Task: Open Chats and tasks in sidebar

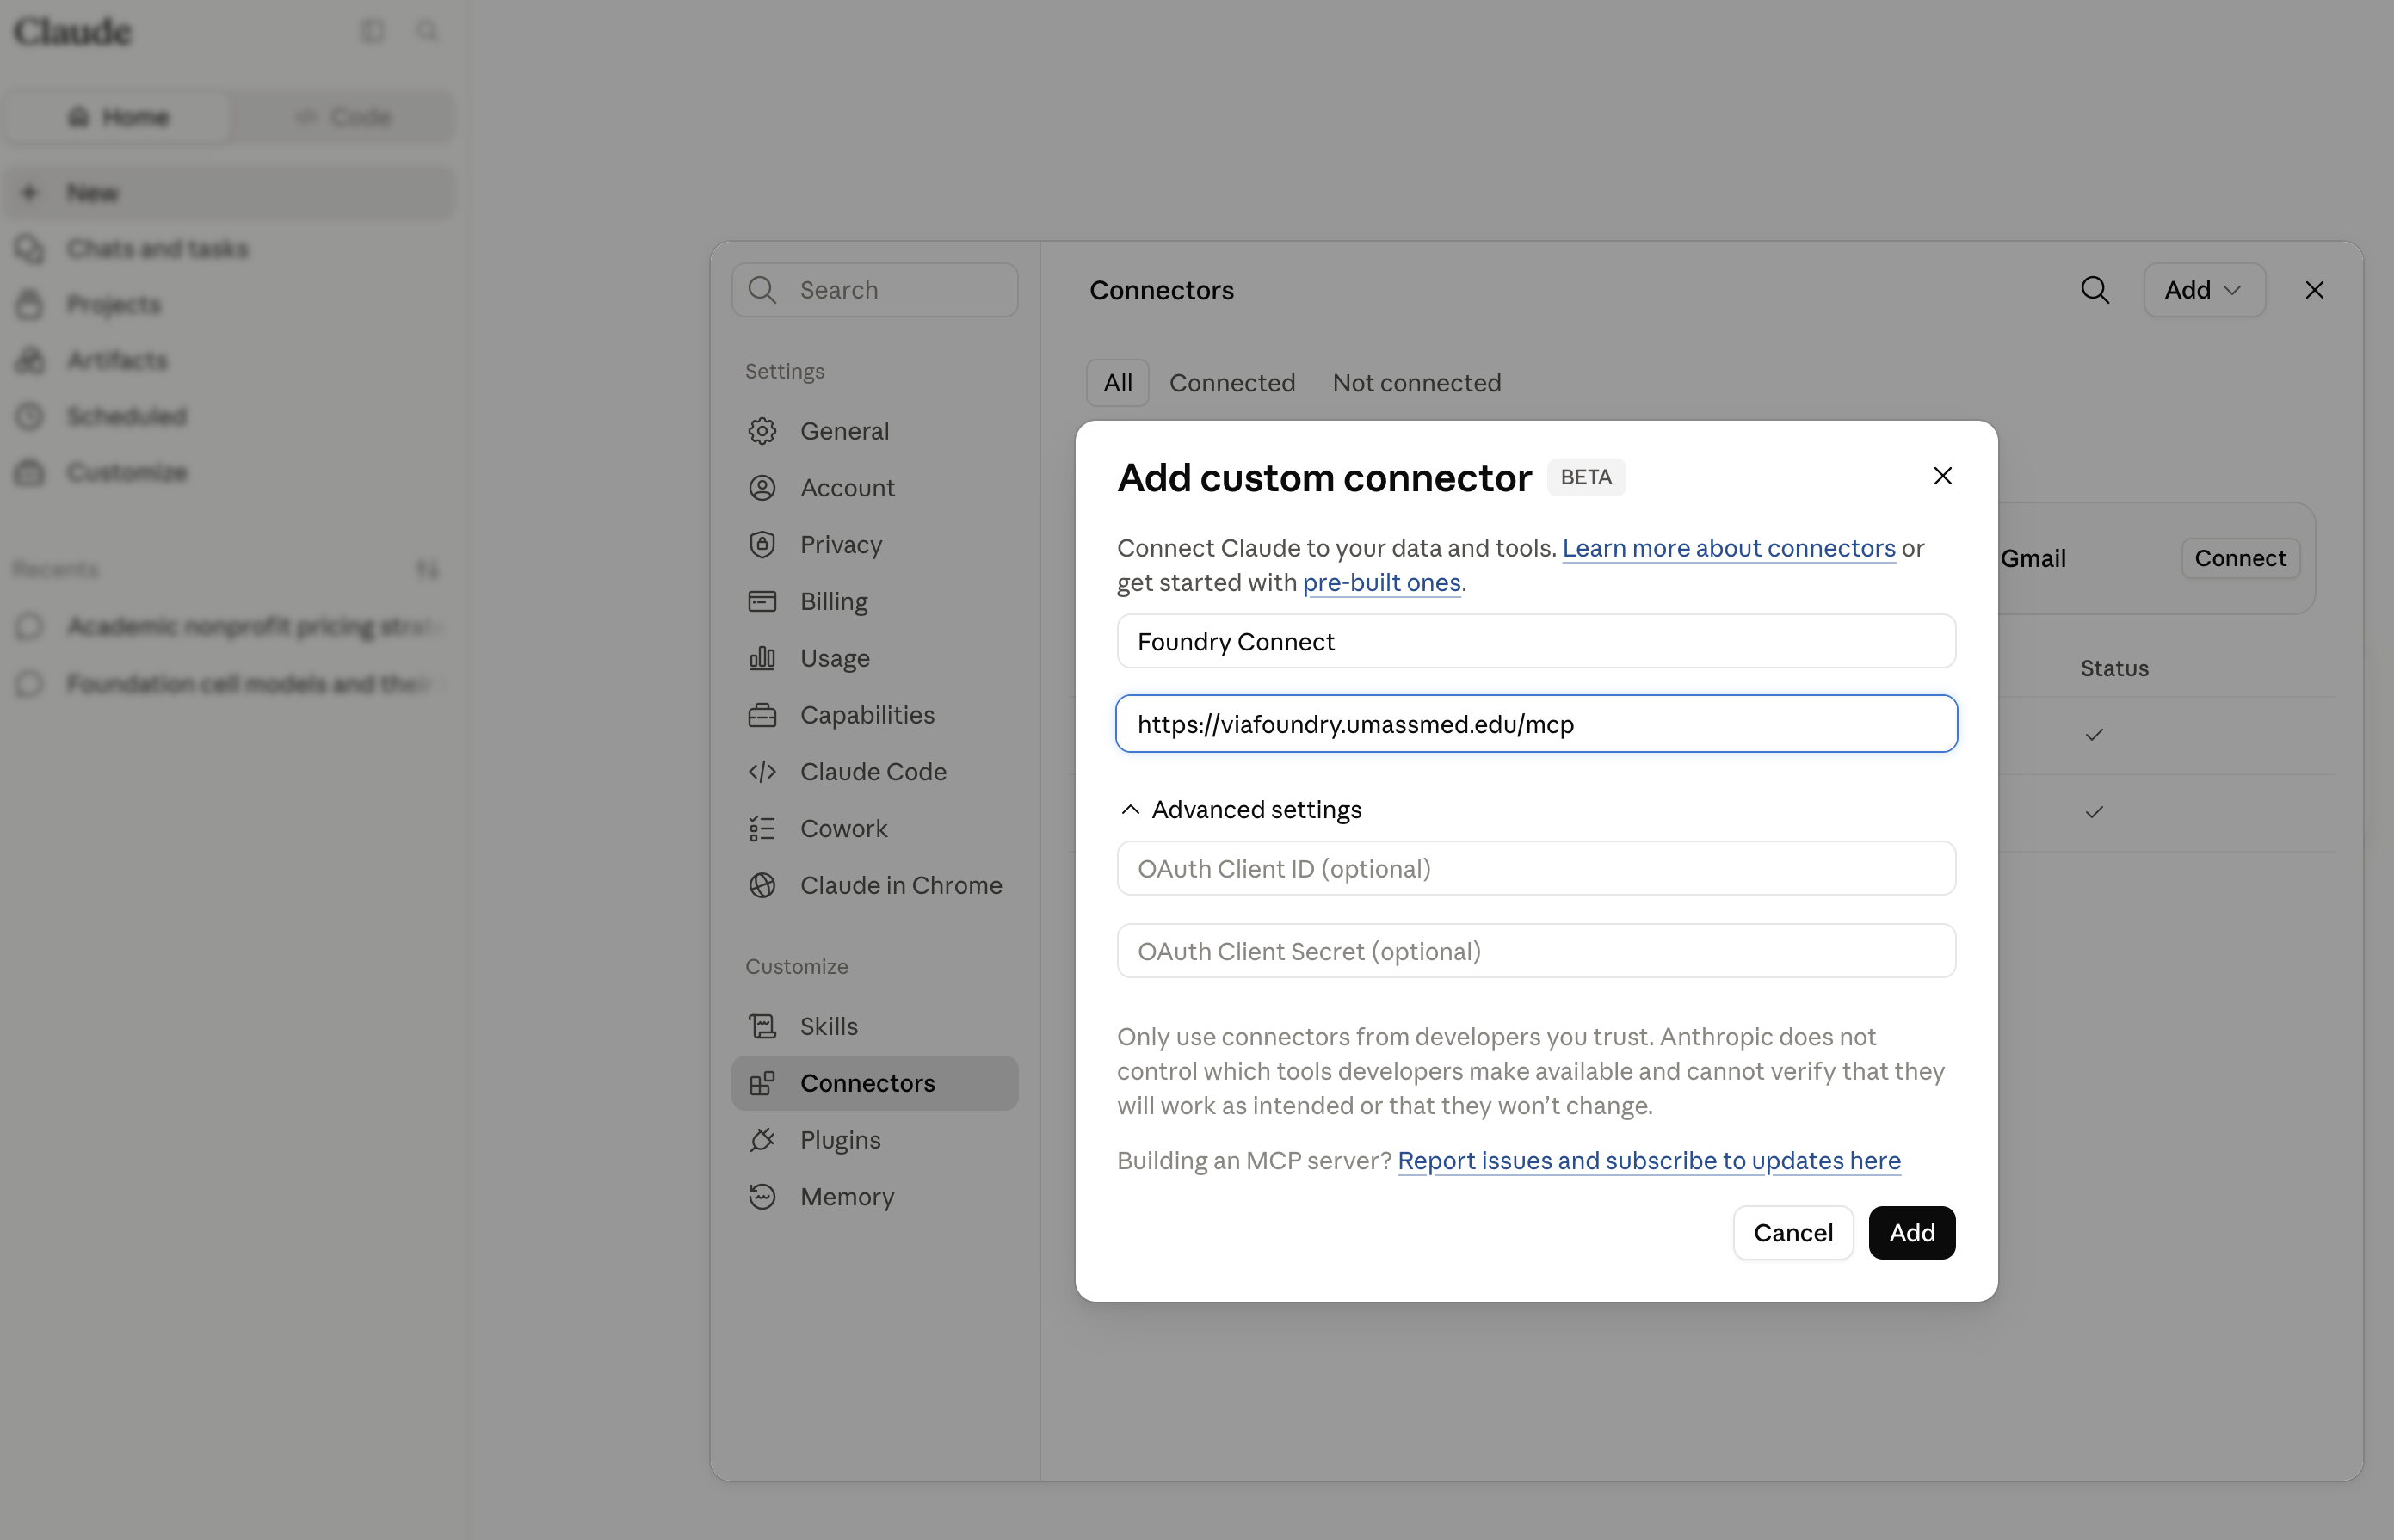Action: pyautogui.click(x=229, y=248)
